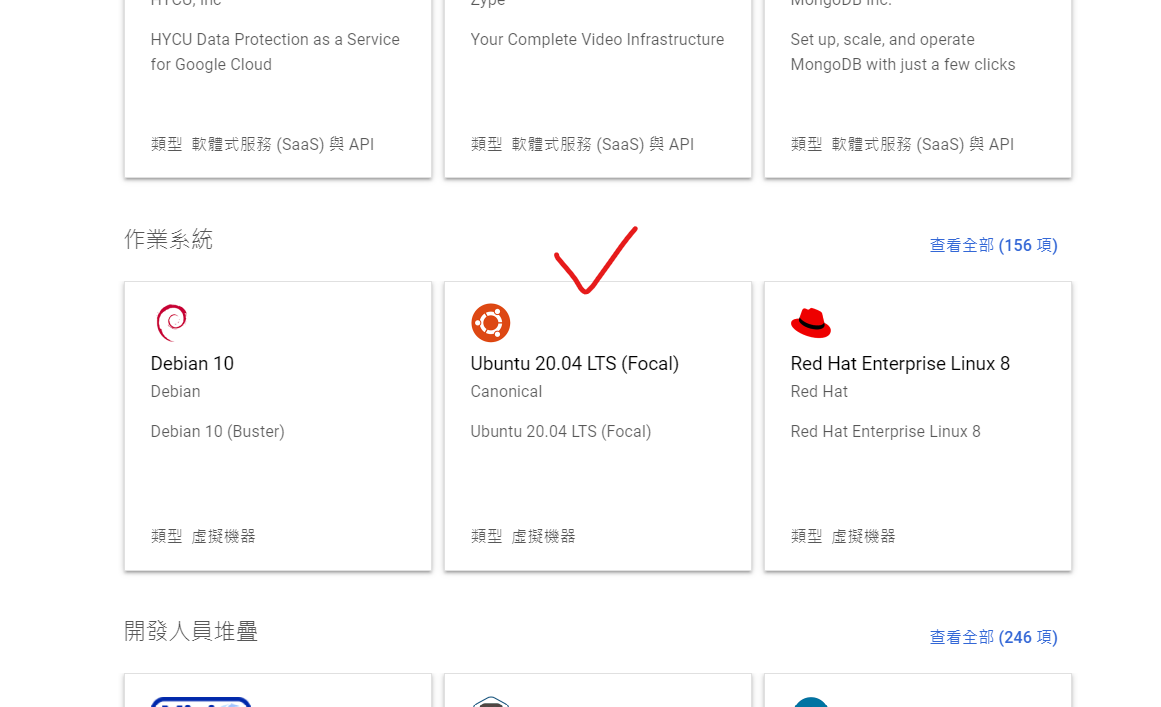
Task: Open the Debian 10 card title
Action: tap(192, 363)
